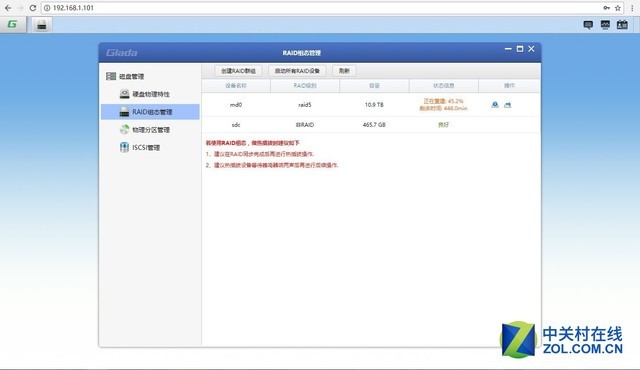This screenshot has width=640, height=370.
Task: Click the address bar showing 192.168.1.101
Action: pos(322,8)
